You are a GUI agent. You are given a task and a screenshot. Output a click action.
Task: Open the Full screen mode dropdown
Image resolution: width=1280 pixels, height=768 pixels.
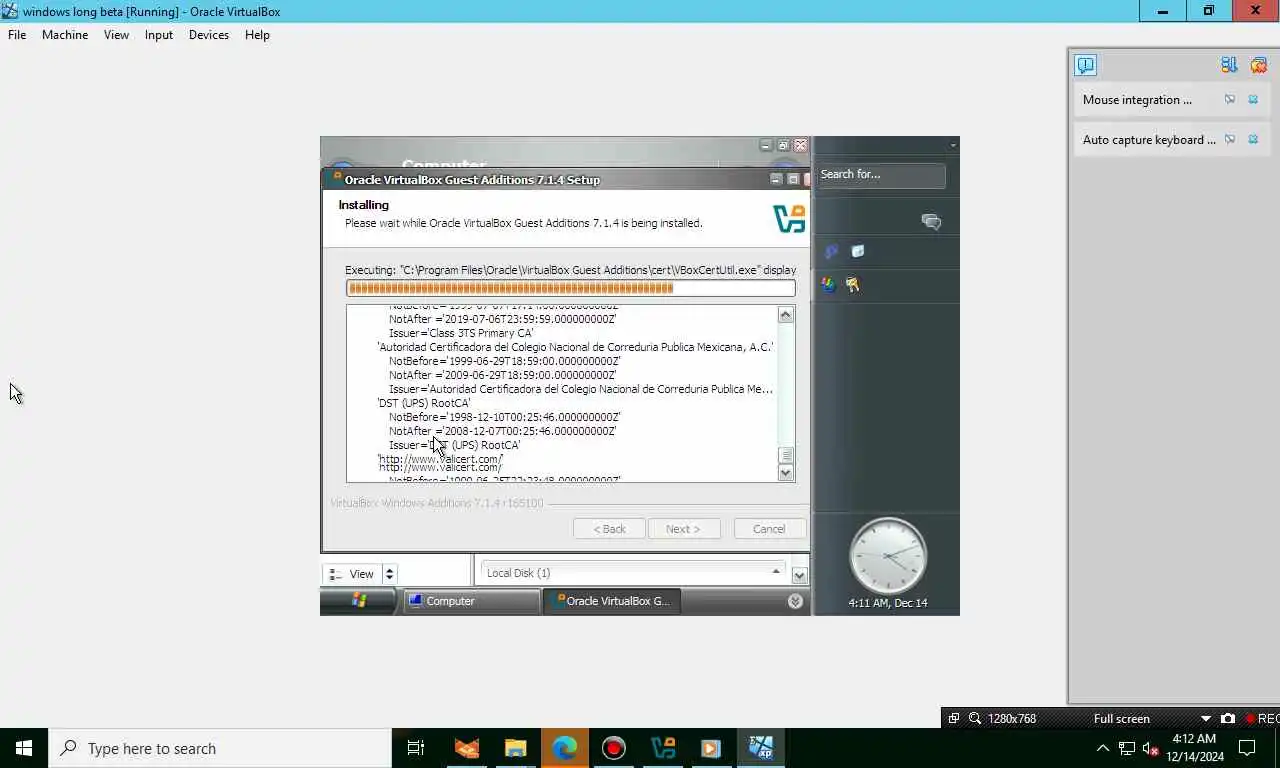(1205, 718)
